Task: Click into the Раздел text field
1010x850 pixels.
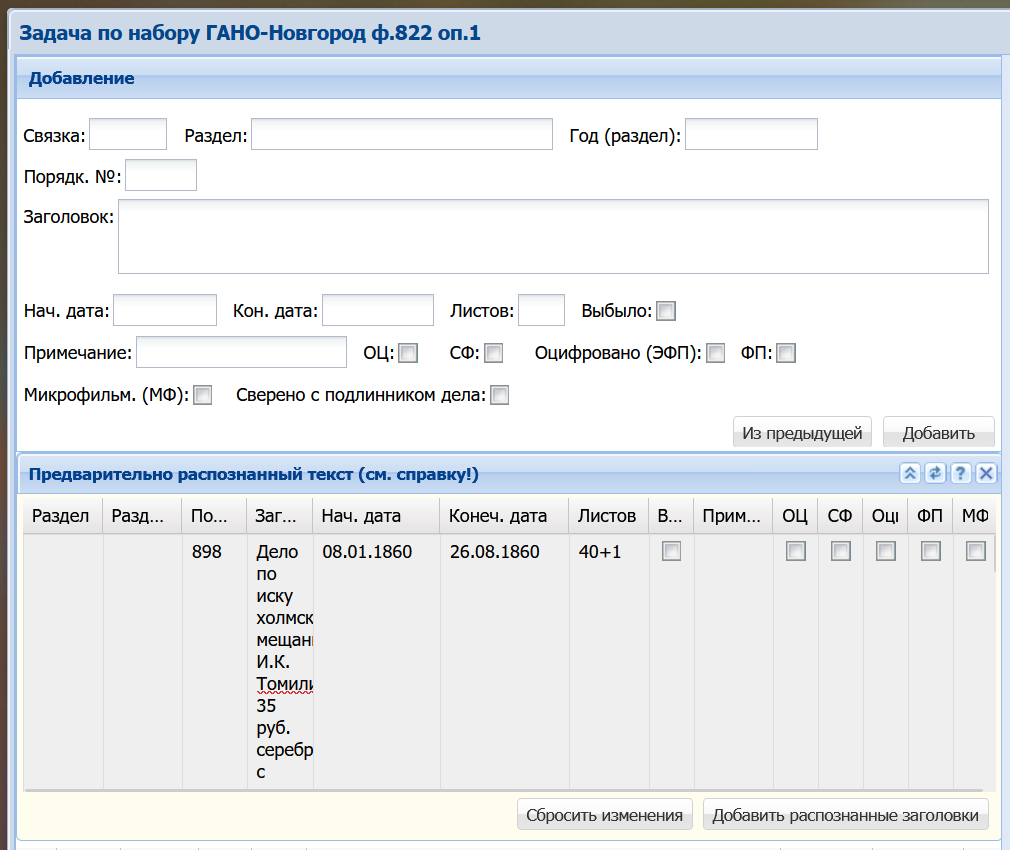Action: pos(402,134)
